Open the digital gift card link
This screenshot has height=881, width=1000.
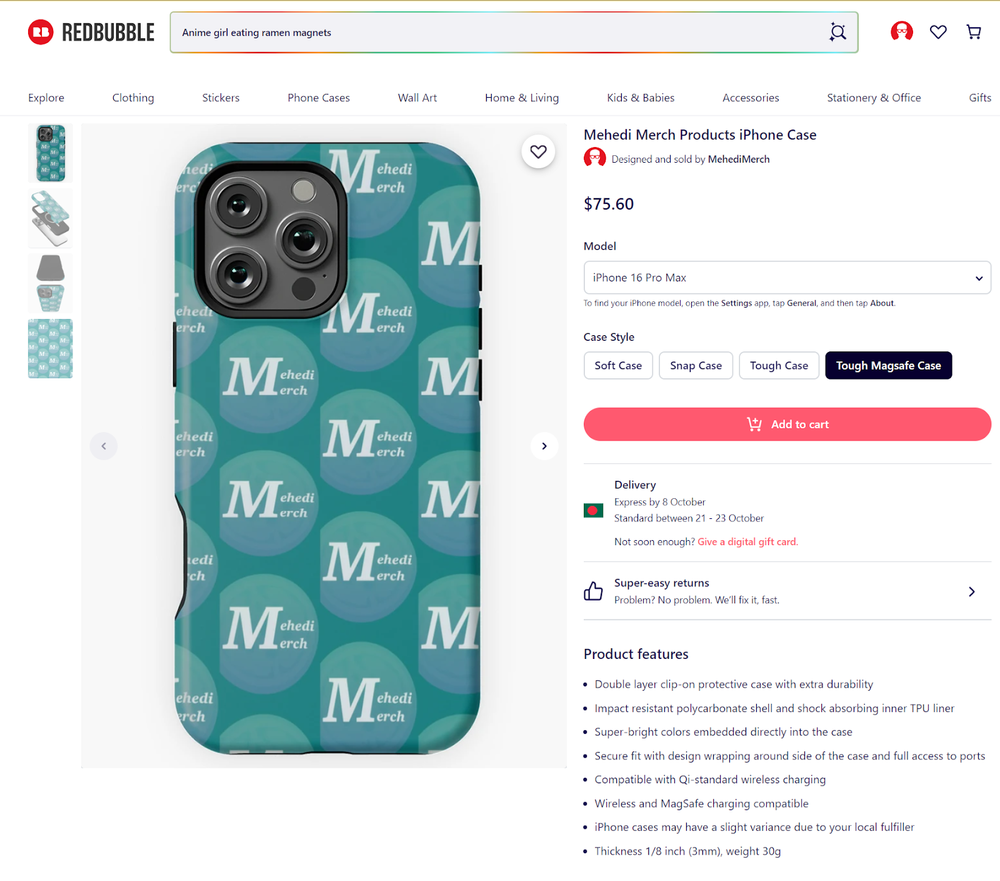(x=747, y=541)
